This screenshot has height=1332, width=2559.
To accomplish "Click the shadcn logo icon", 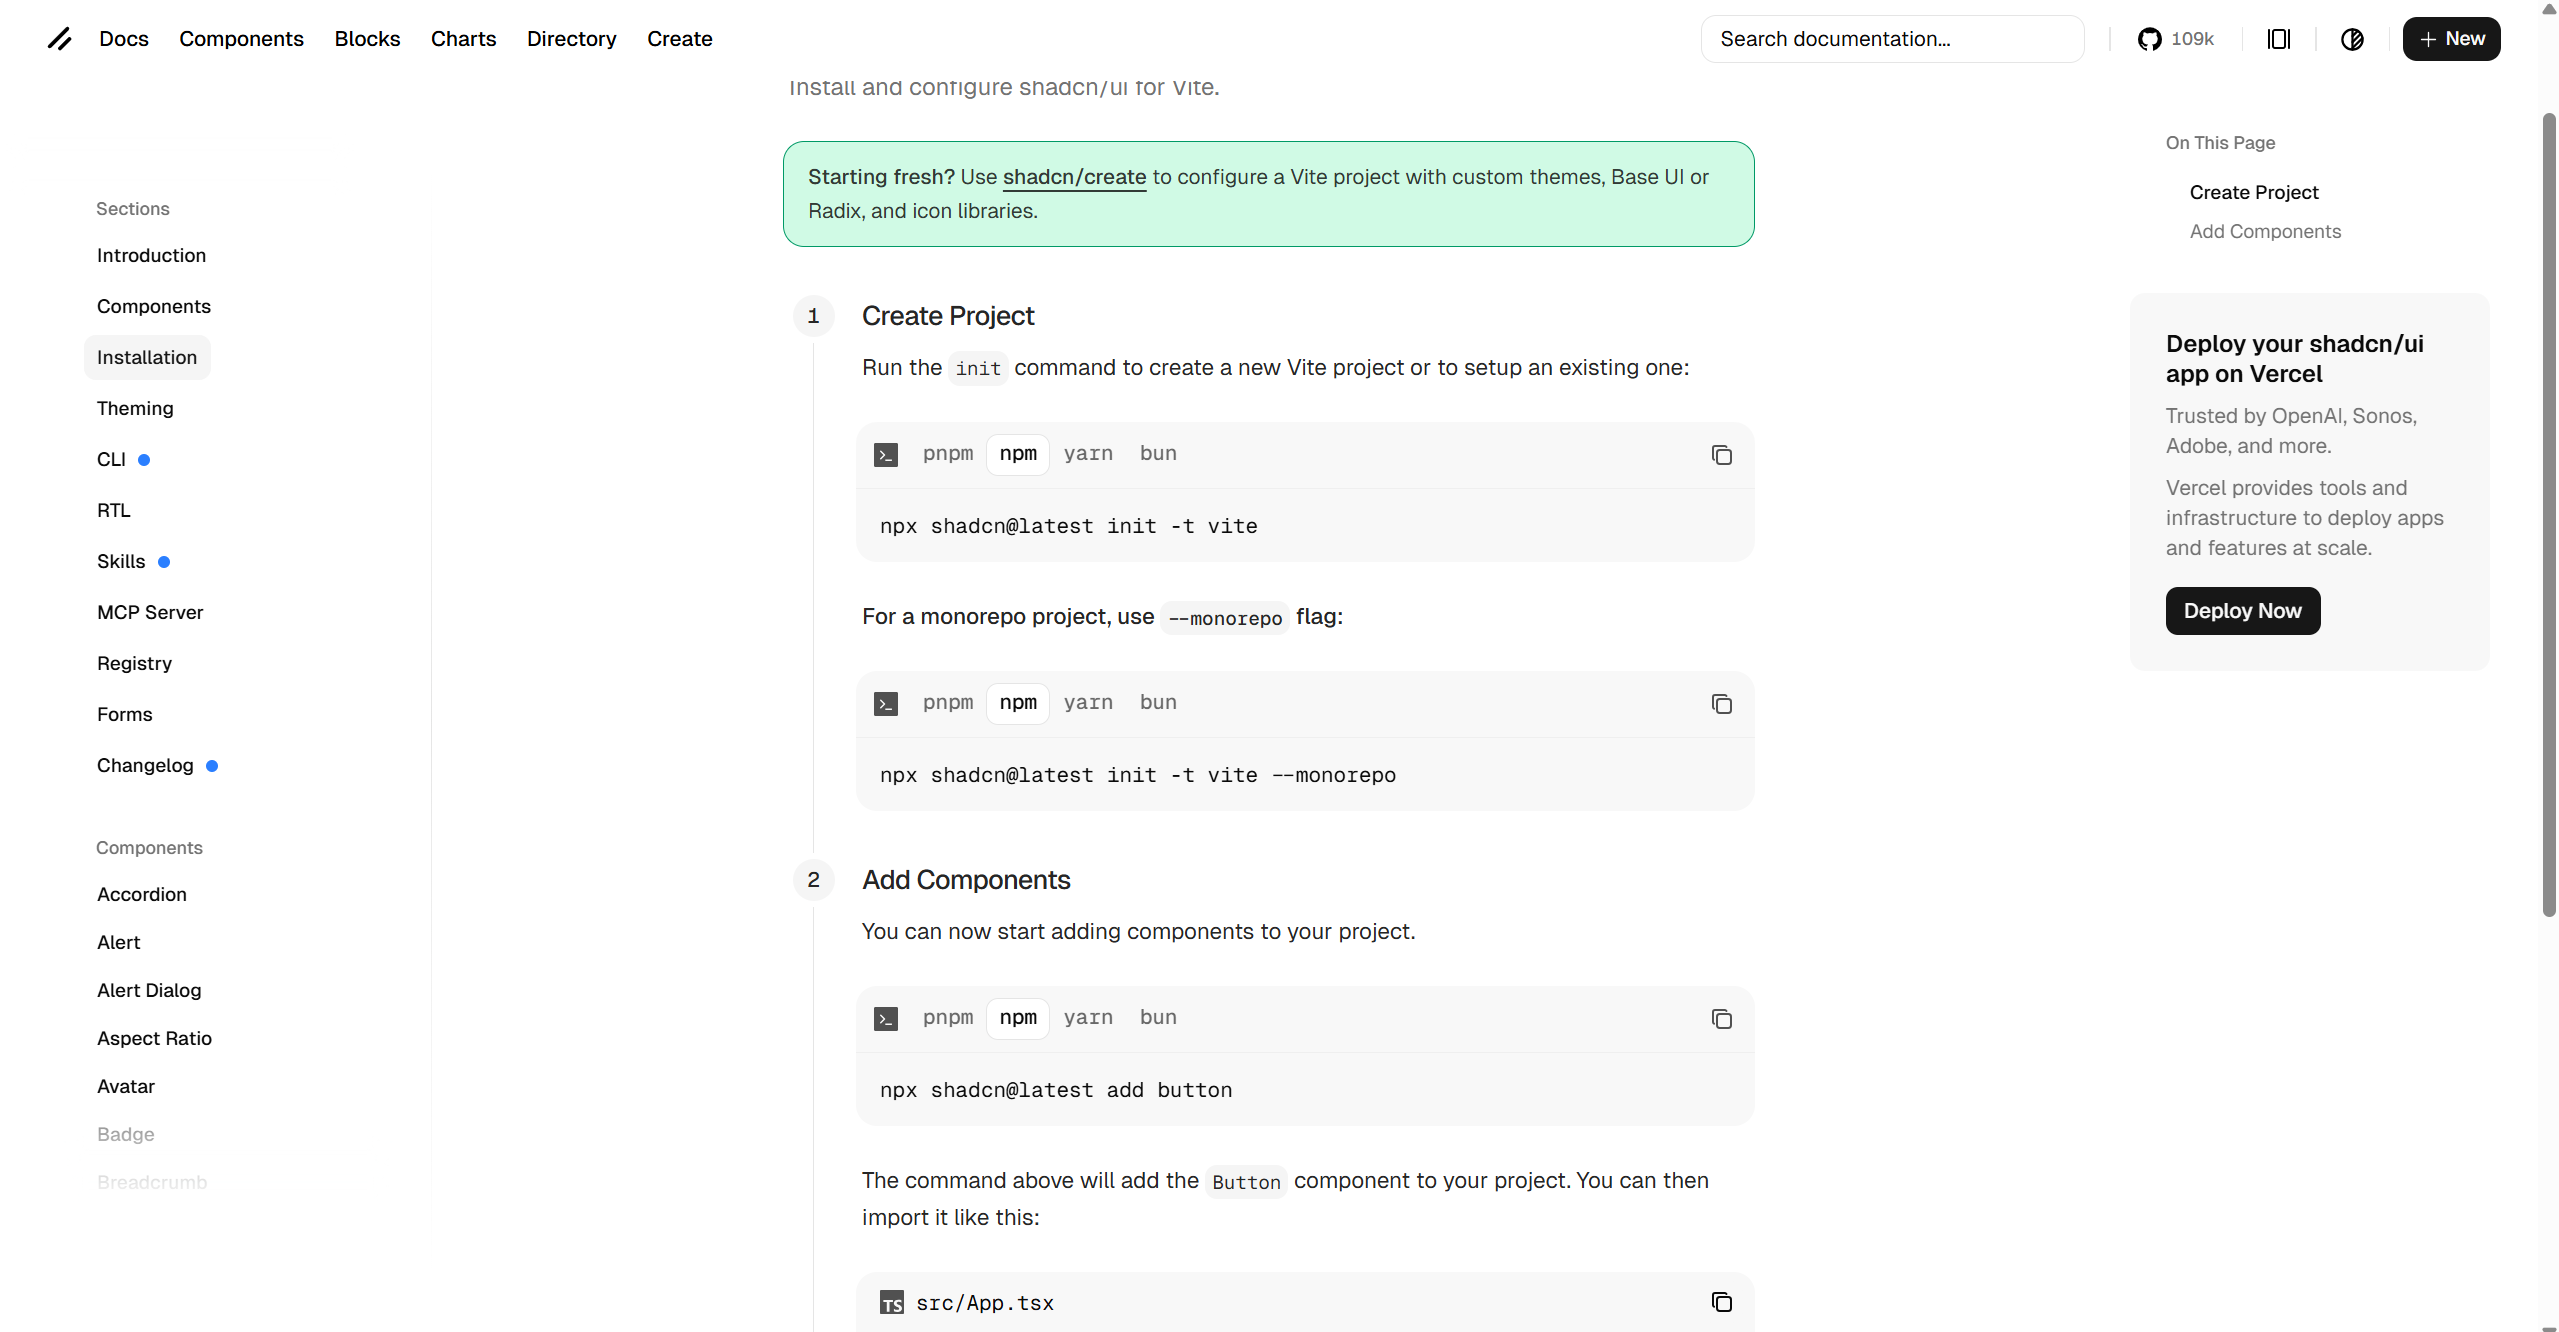I will 60,39.
